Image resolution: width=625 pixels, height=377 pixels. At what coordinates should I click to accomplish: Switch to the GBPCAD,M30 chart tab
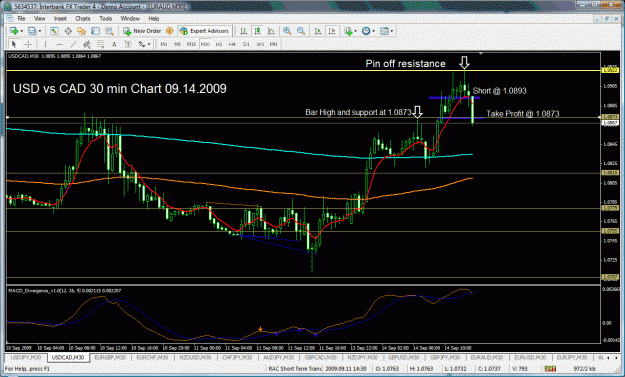(x=320, y=357)
